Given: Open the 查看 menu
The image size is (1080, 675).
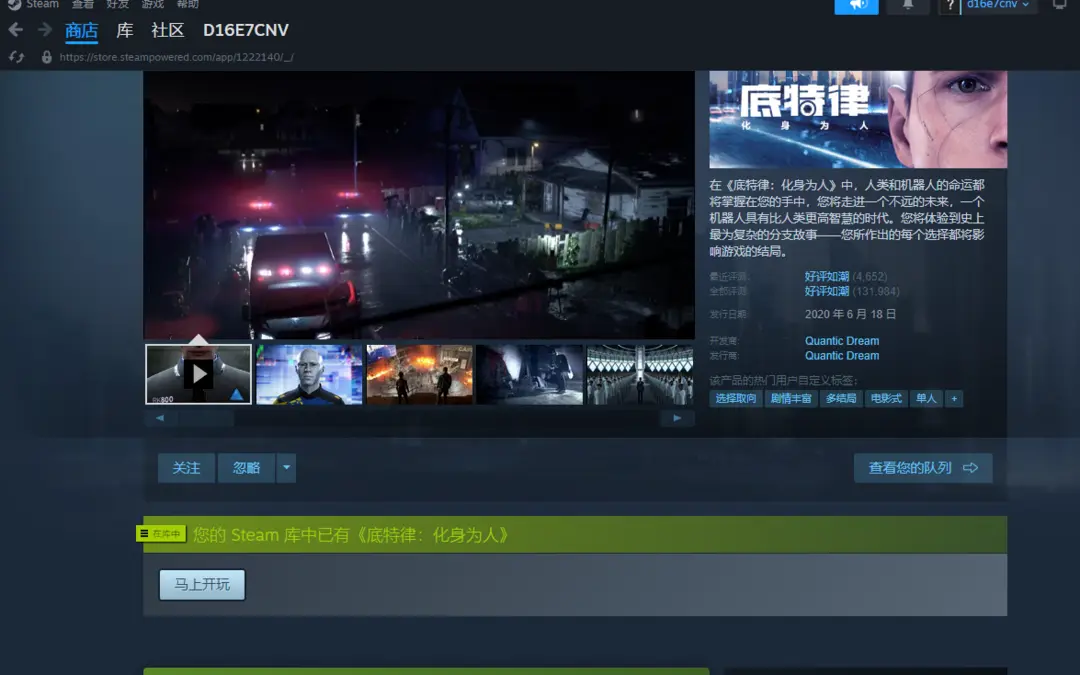Looking at the screenshot, I should 83,4.
